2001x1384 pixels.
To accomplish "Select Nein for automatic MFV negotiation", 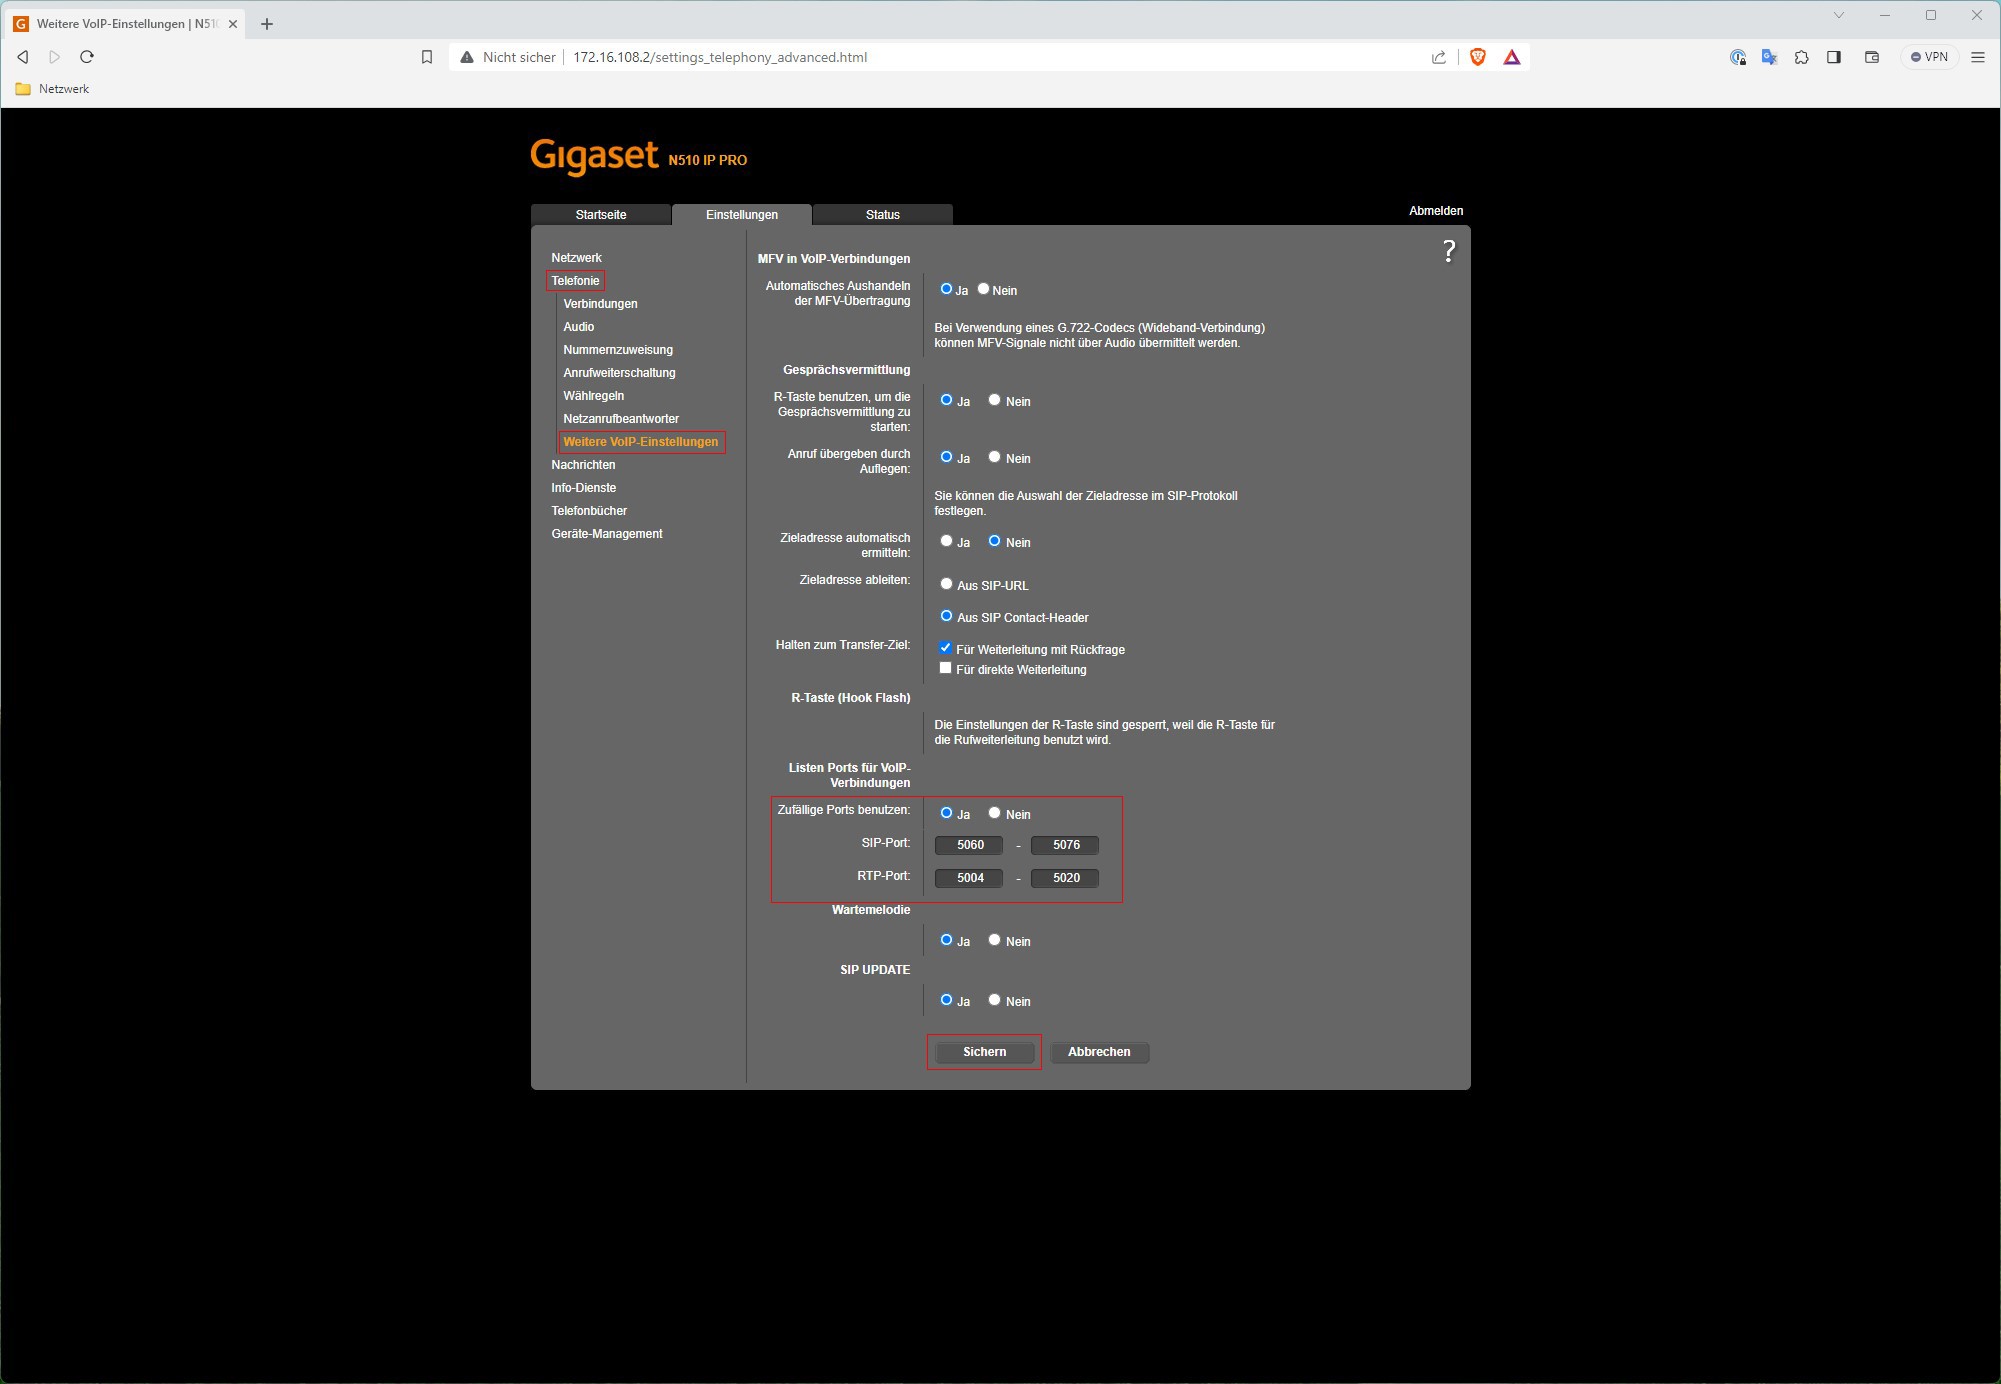I will click(x=983, y=289).
